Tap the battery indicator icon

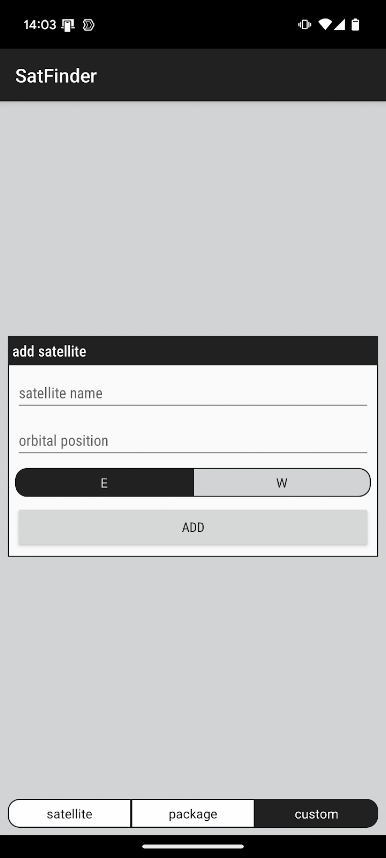355,25
